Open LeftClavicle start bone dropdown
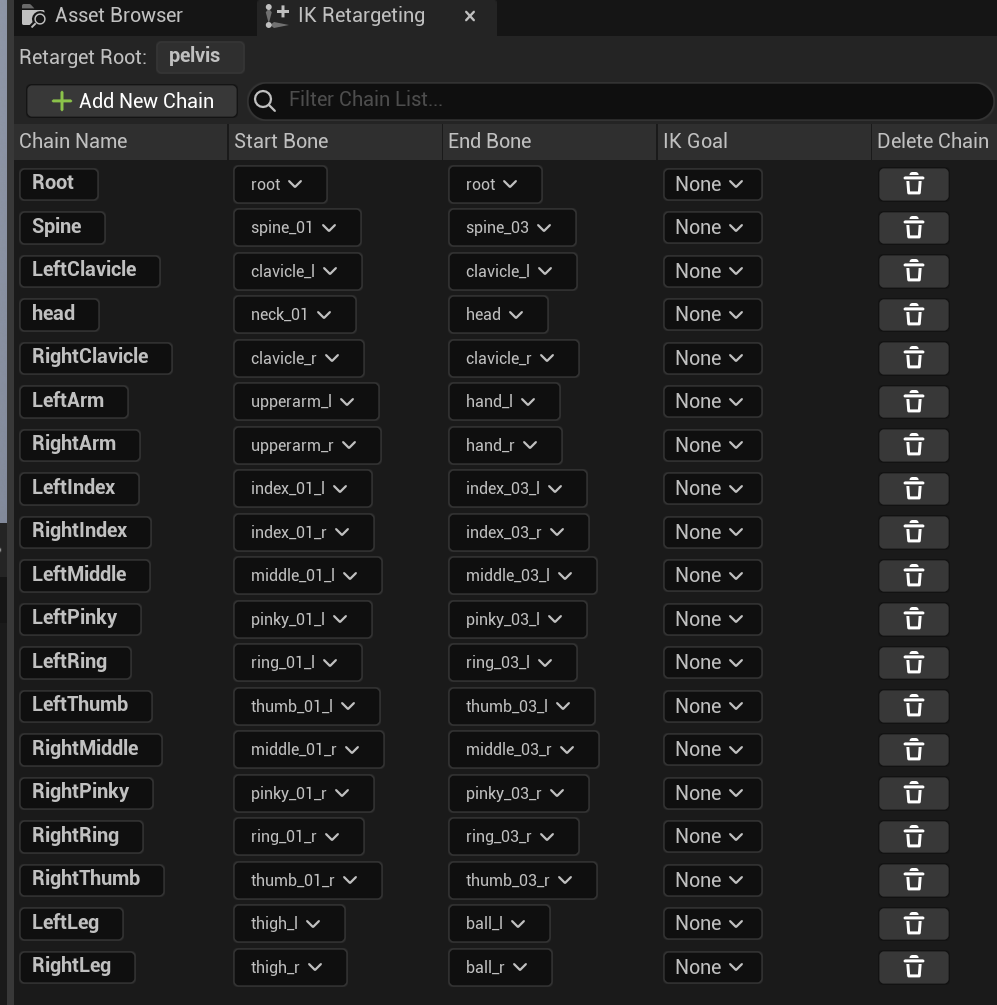This screenshot has height=1005, width=997. [297, 271]
